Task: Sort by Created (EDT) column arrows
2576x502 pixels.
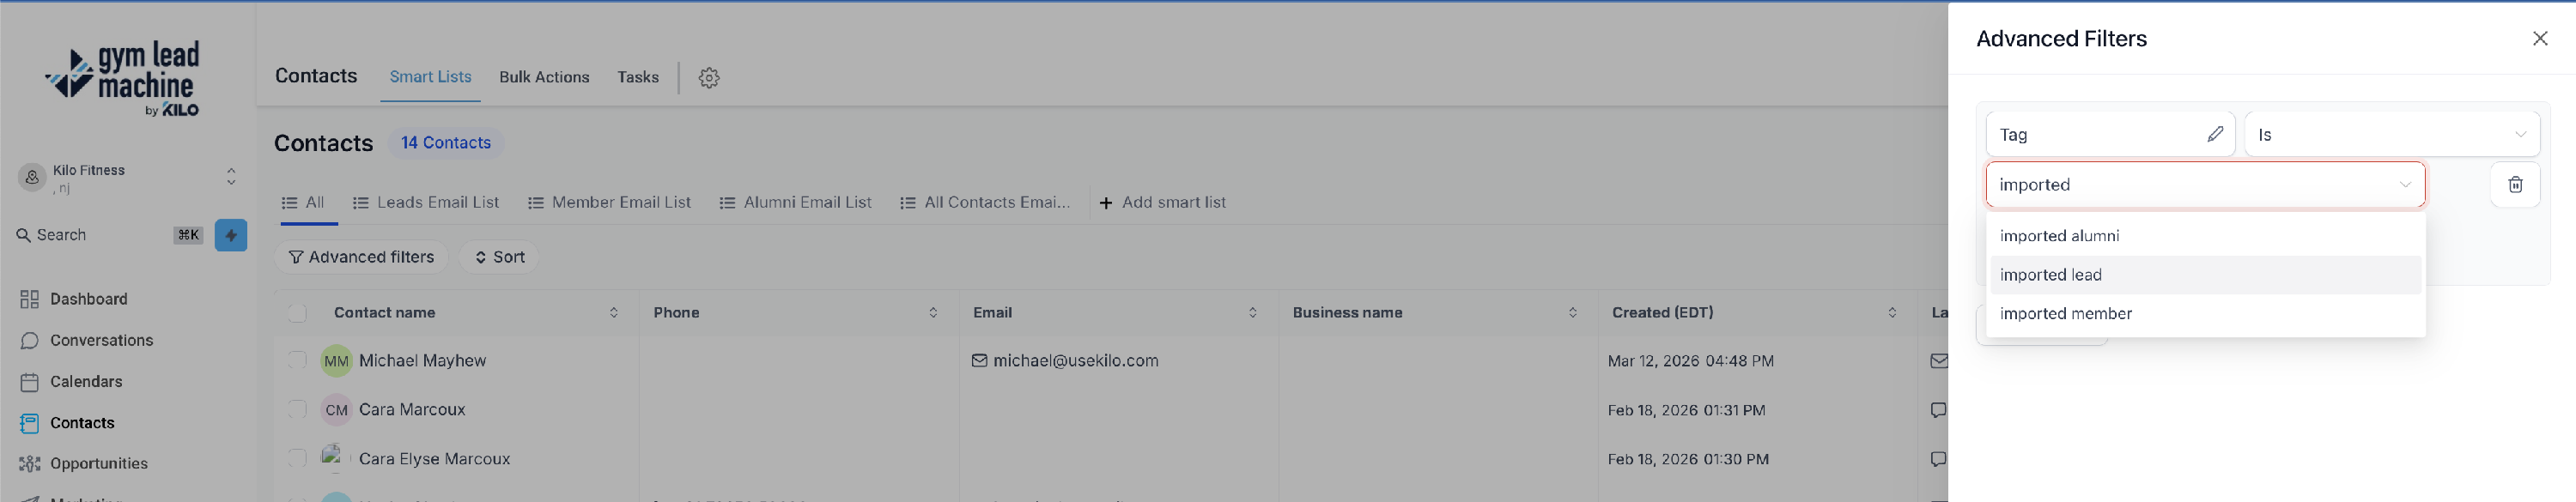Action: click(1892, 313)
